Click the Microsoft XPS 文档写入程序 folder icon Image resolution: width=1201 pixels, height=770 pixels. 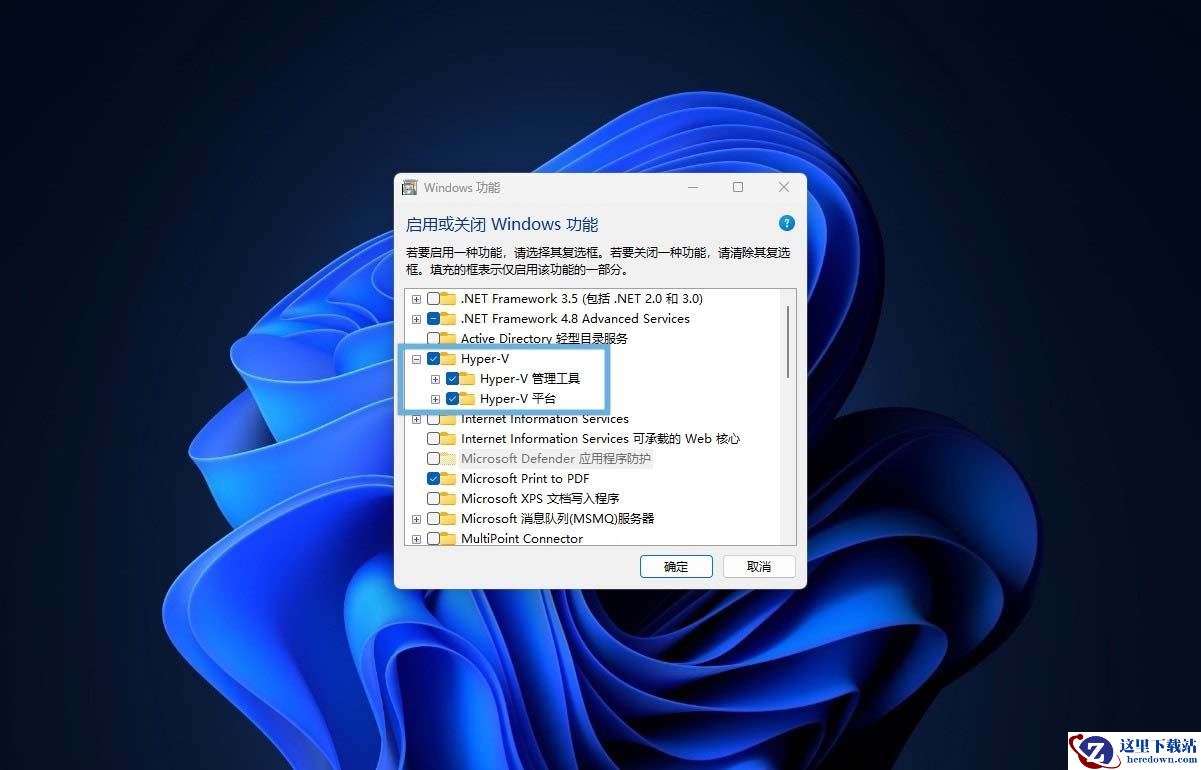pyautogui.click(x=448, y=498)
